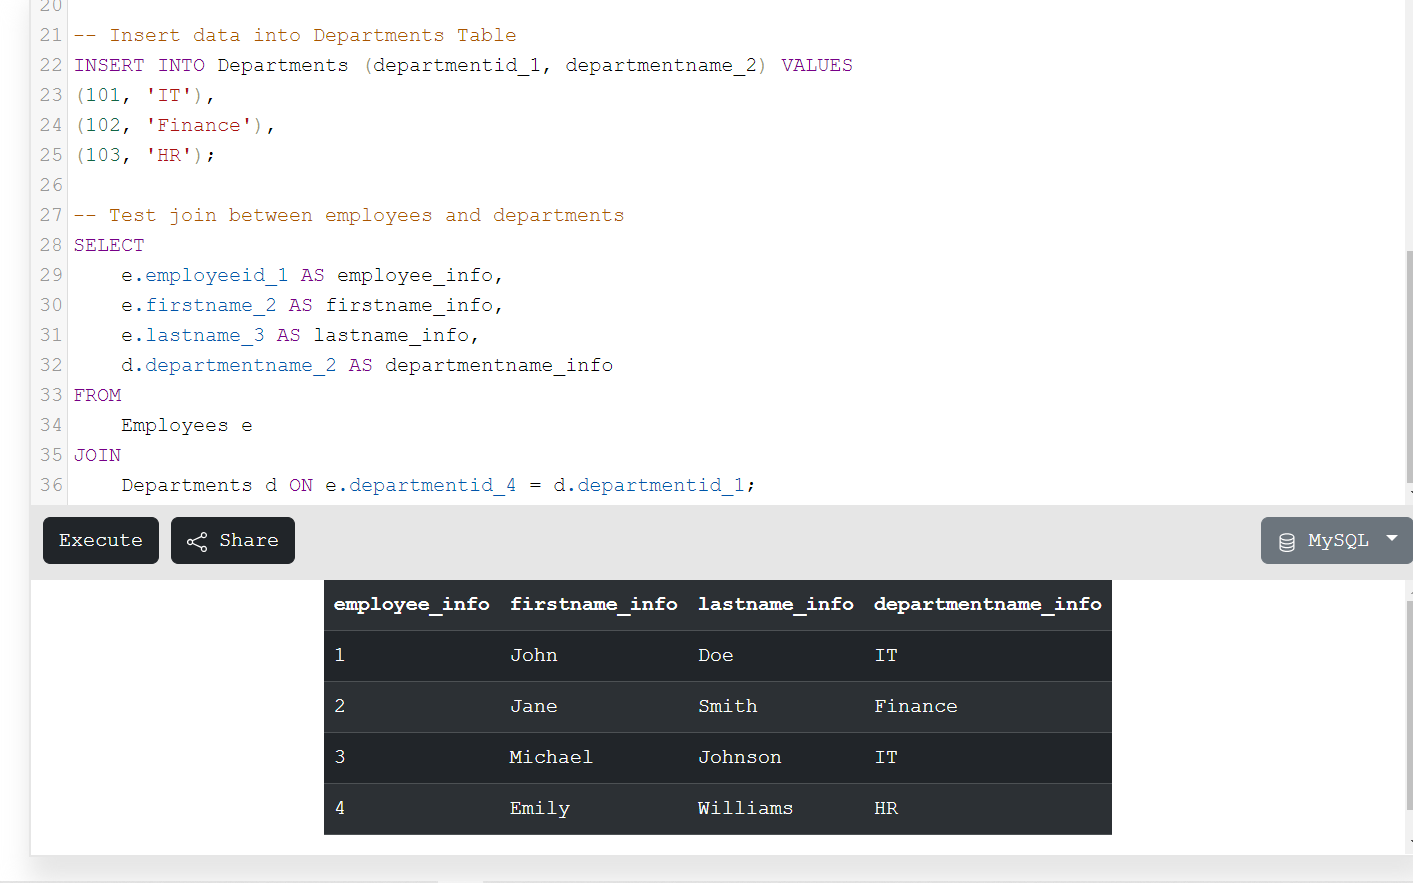1413x883 pixels.
Task: Click line number 28 in the gutter
Action: click(51, 245)
